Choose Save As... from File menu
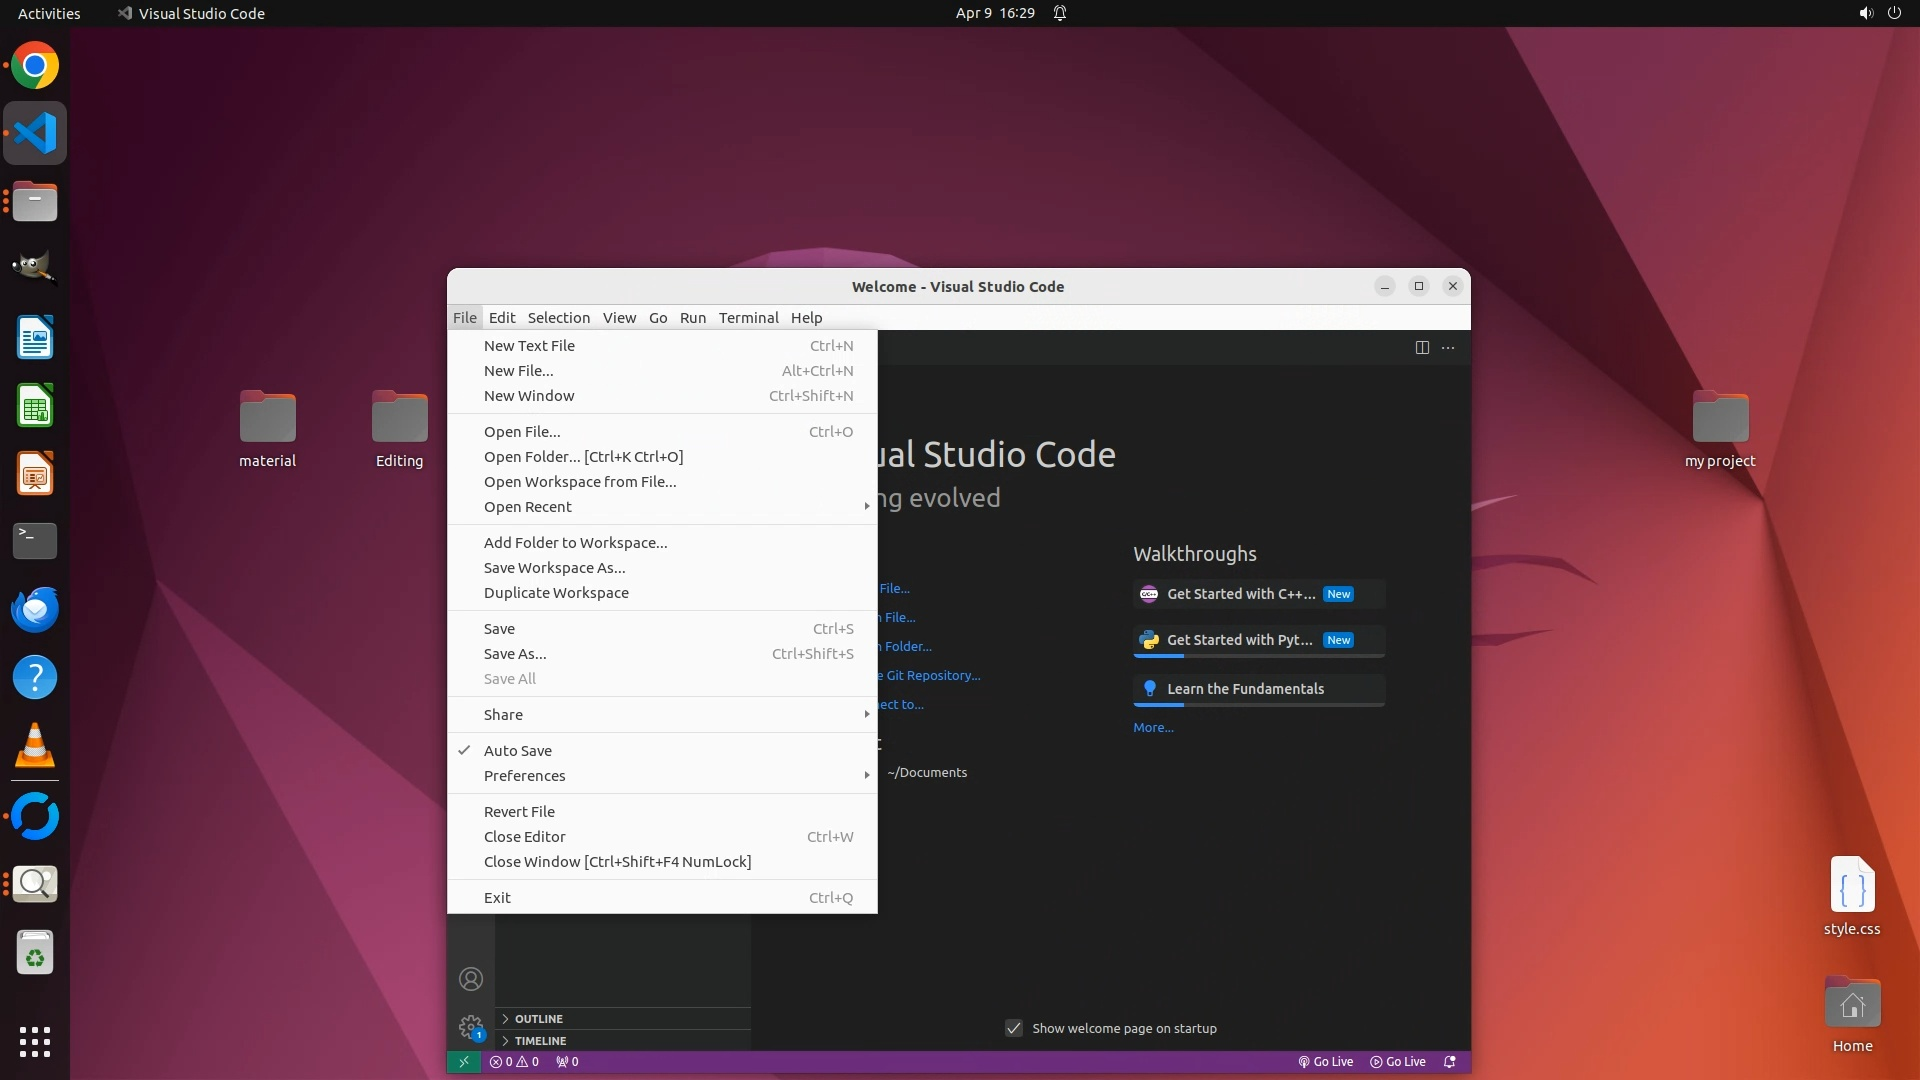1920x1080 pixels. pyautogui.click(x=515, y=654)
